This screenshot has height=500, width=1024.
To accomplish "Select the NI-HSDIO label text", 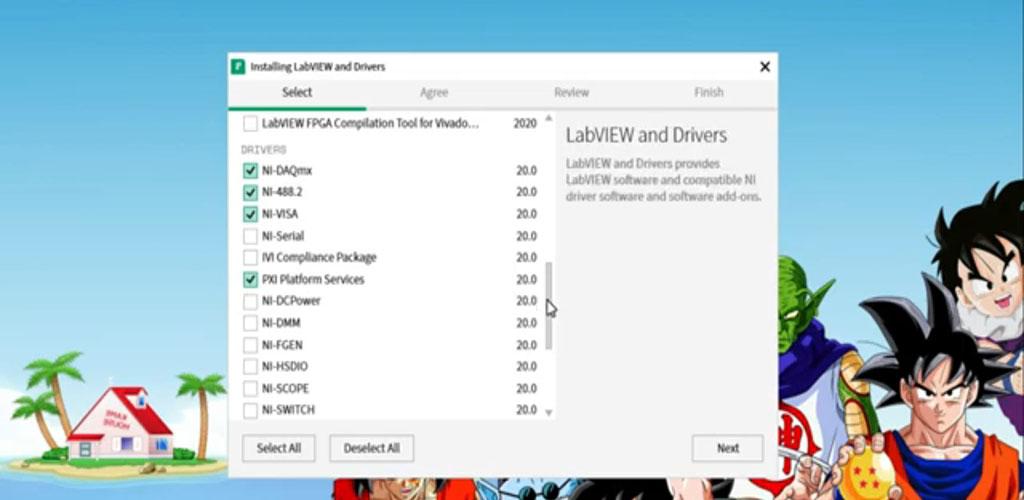I will (x=285, y=367).
